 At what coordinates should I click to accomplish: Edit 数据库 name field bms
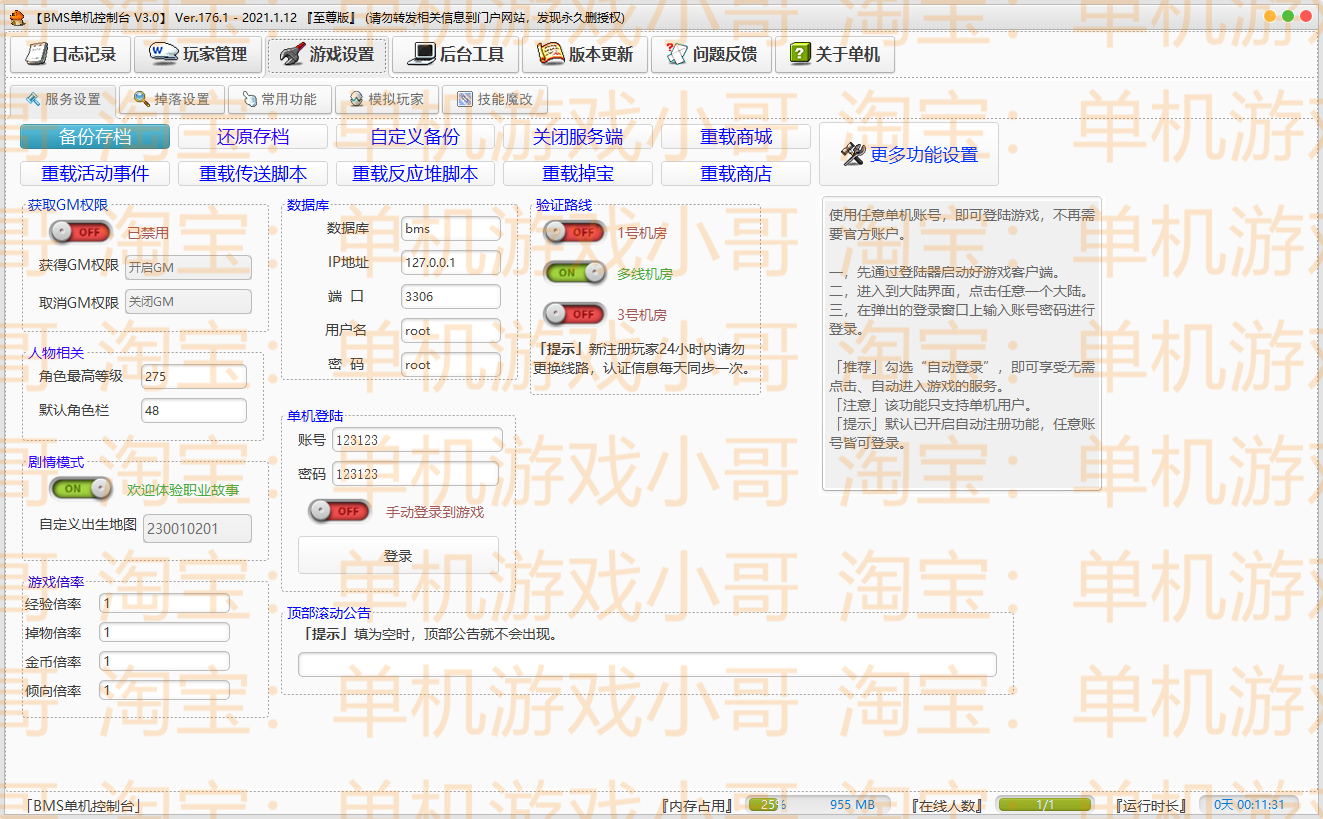coord(451,229)
